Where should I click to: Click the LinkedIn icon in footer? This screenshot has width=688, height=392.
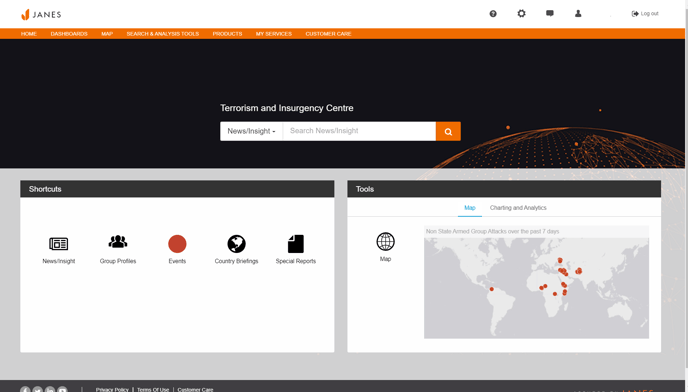coord(50,390)
